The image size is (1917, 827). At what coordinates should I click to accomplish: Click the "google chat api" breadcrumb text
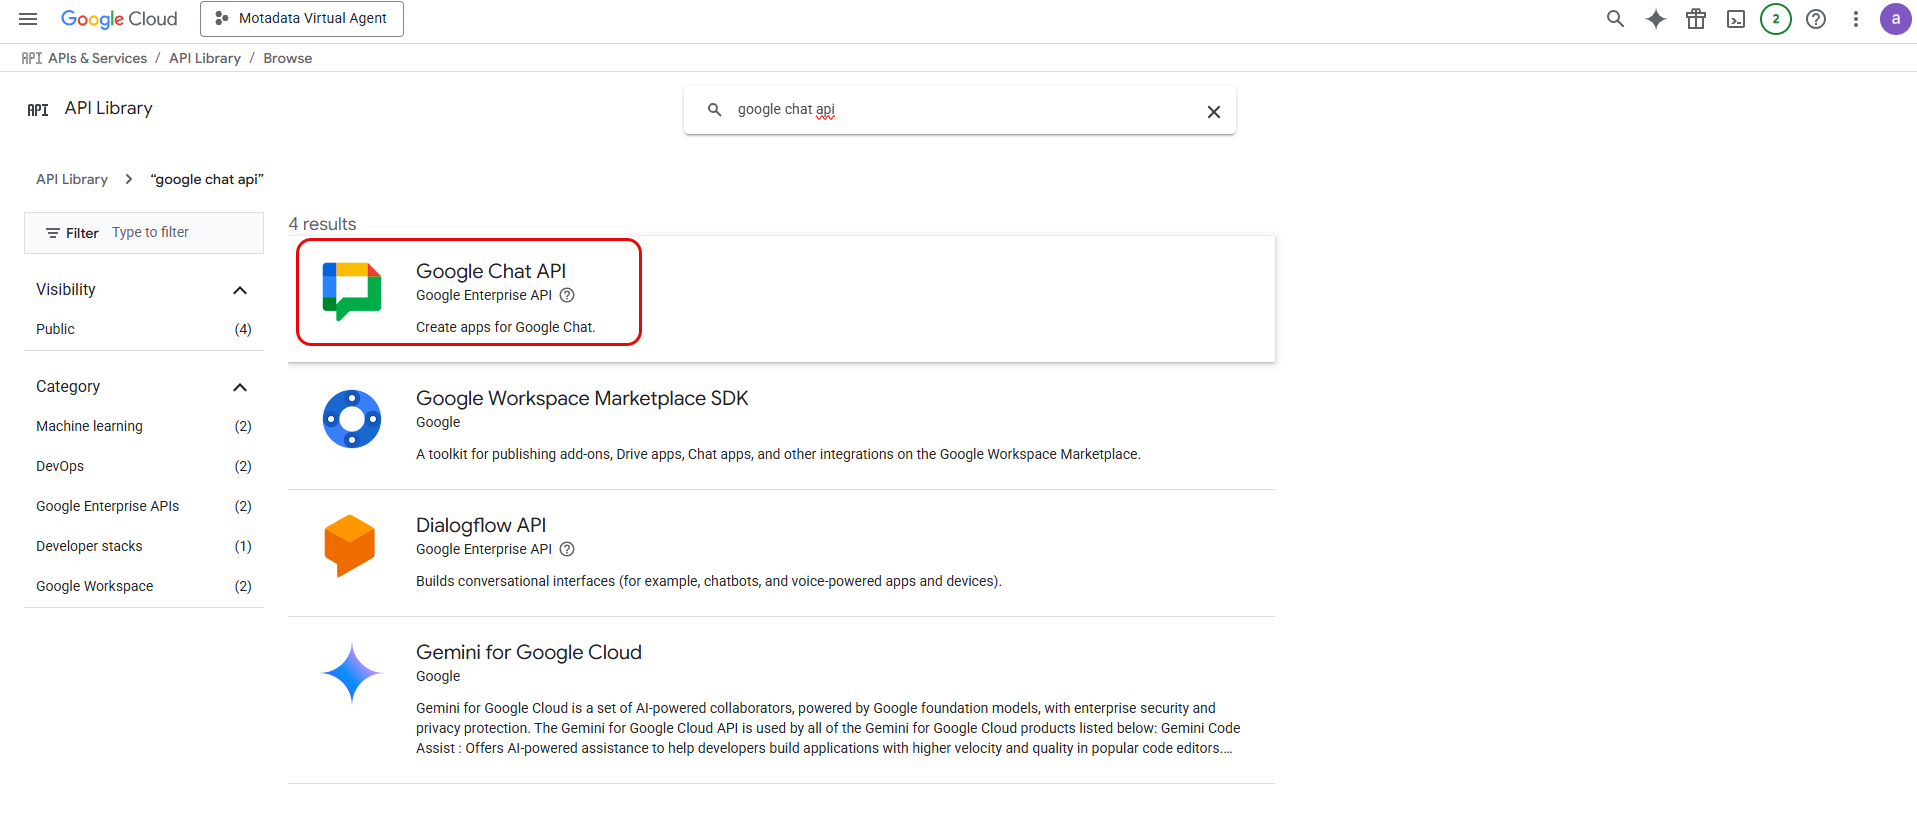tap(207, 179)
